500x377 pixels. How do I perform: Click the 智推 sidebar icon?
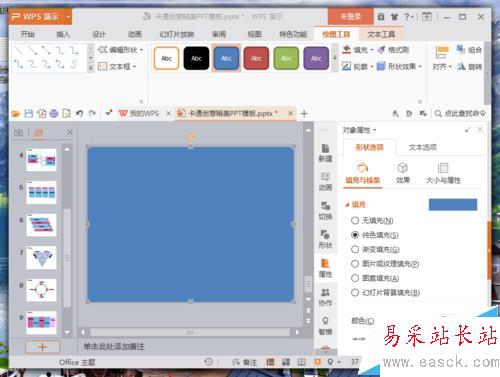pyautogui.click(x=325, y=326)
